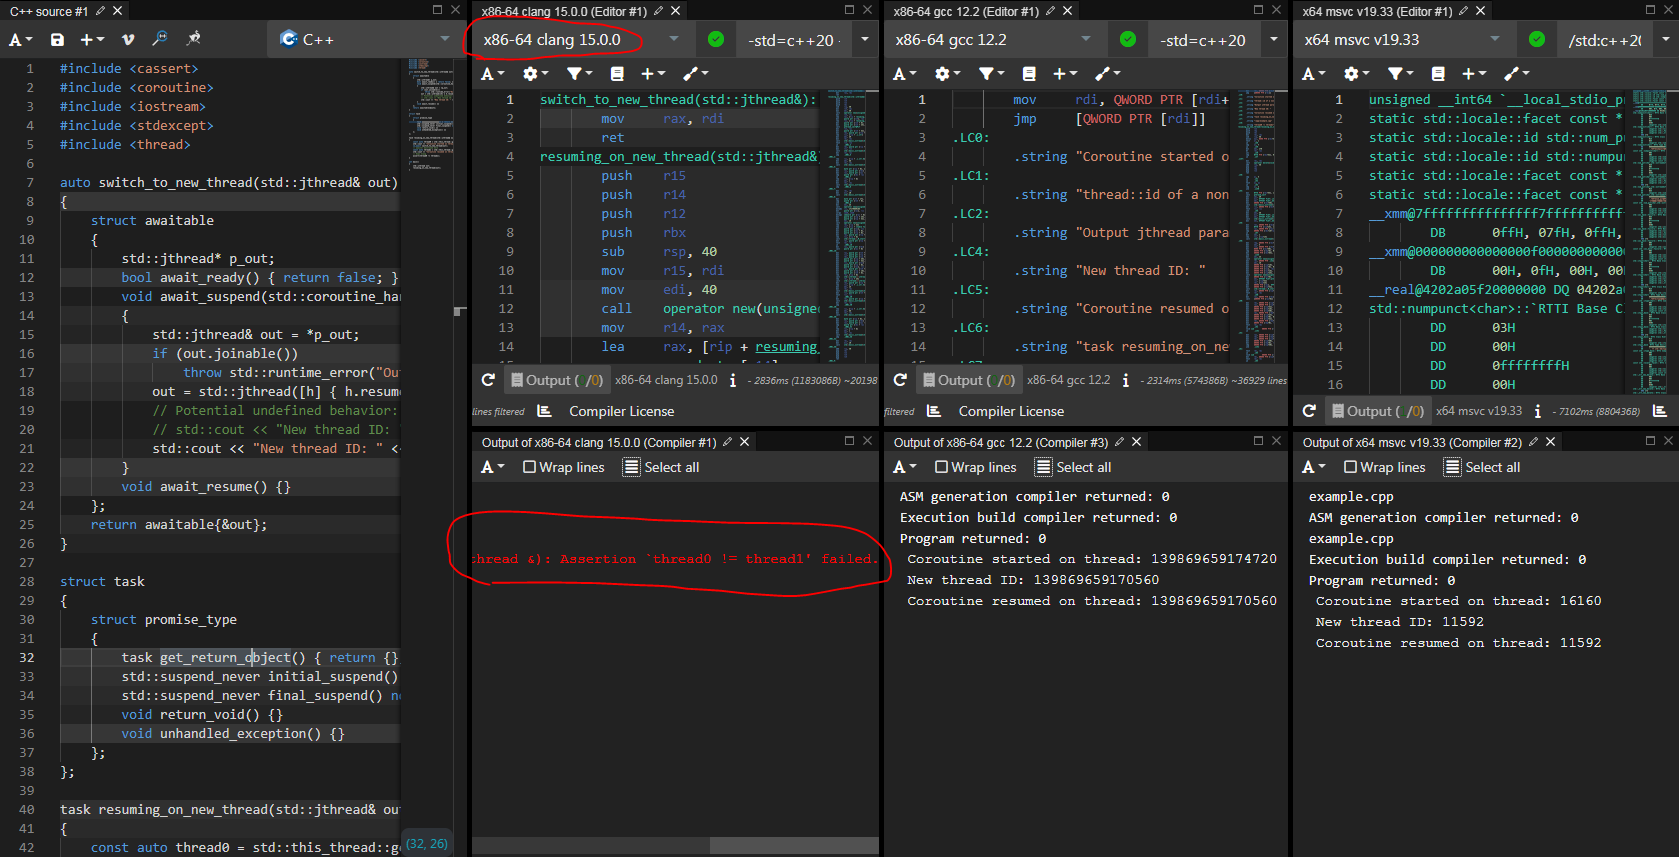This screenshot has width=1679, height=857.
Task: Open add new plus dropdown in gcc pane
Action: (1065, 74)
